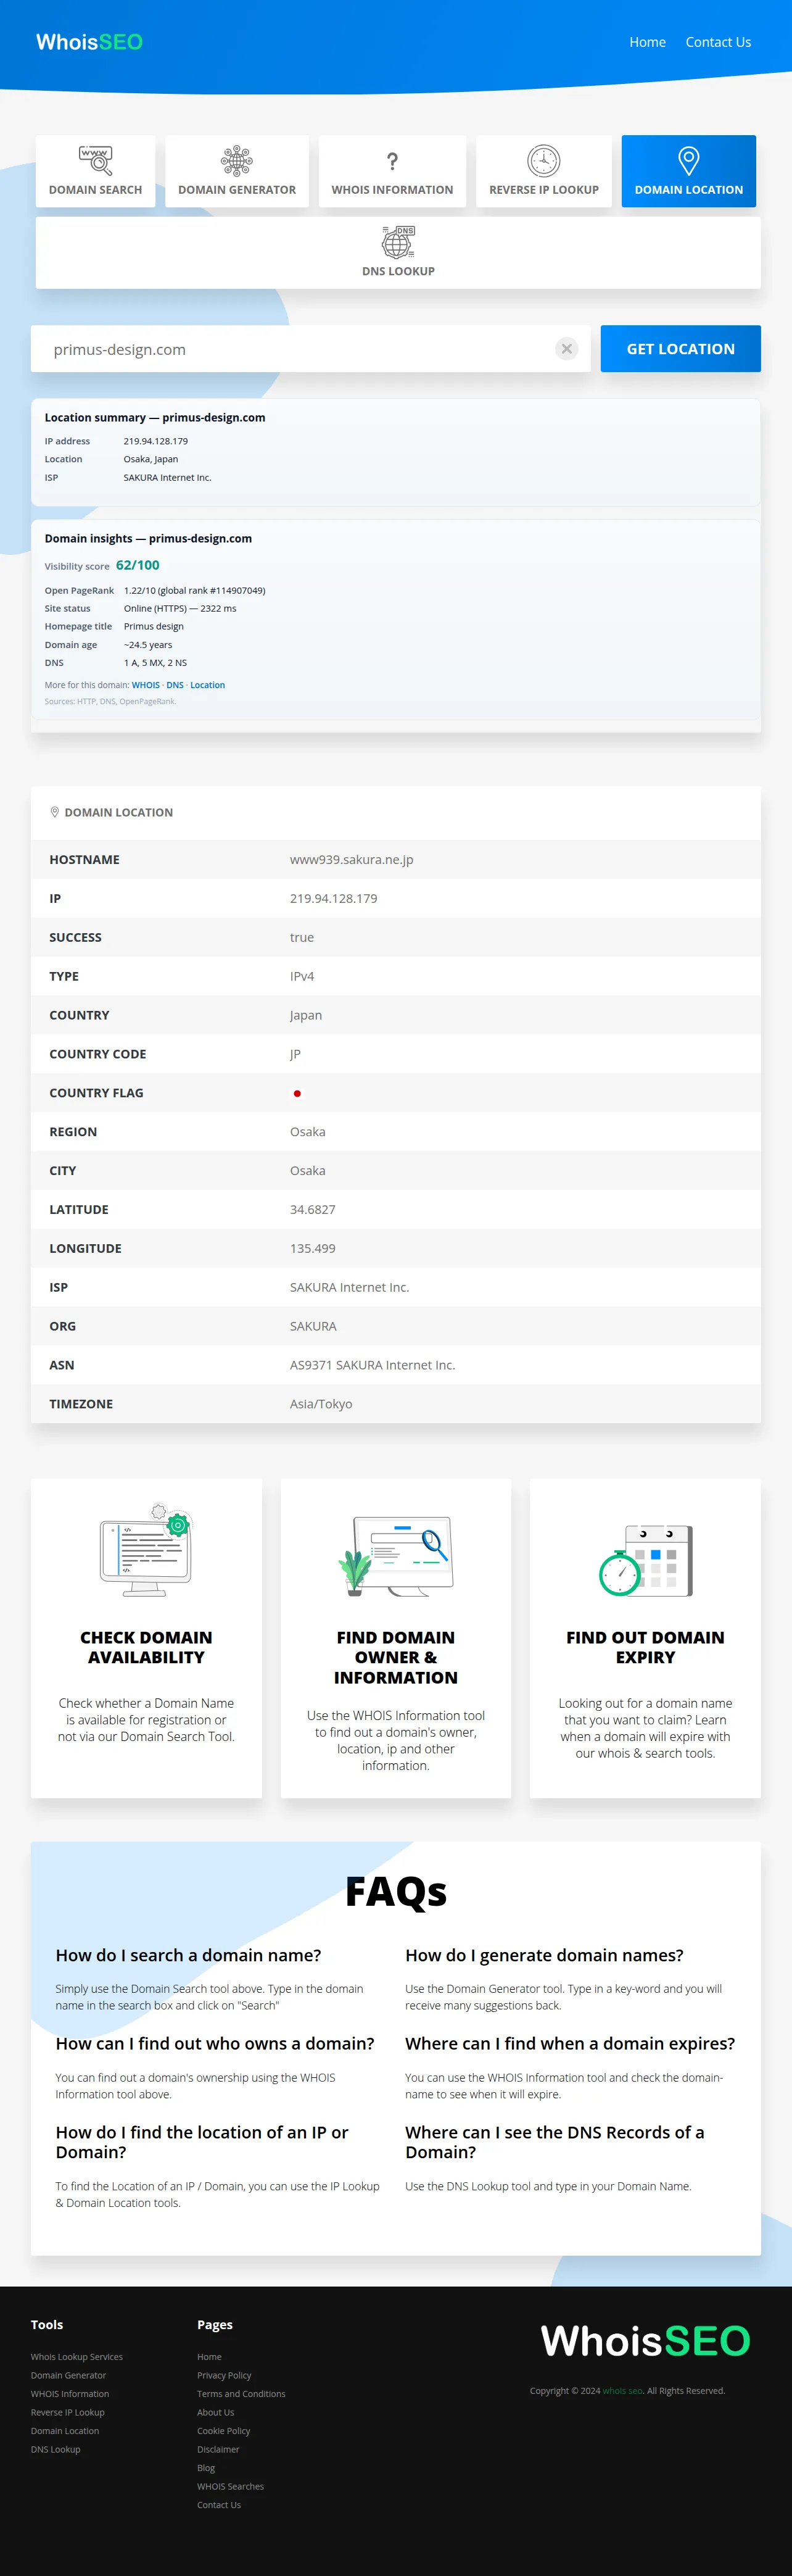Select hostname value www939.sakura.ne.jp
Screen dimensions: 792x2576
352,860
